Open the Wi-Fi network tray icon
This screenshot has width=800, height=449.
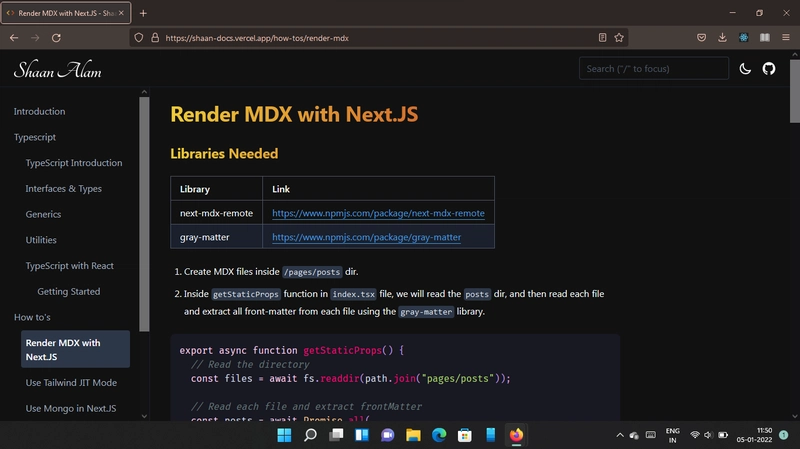[x=694, y=435]
